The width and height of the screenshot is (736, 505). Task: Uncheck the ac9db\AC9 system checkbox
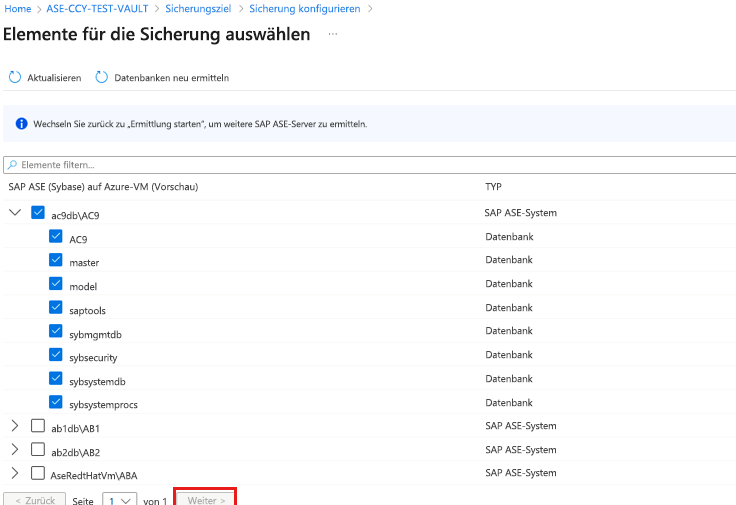38,213
